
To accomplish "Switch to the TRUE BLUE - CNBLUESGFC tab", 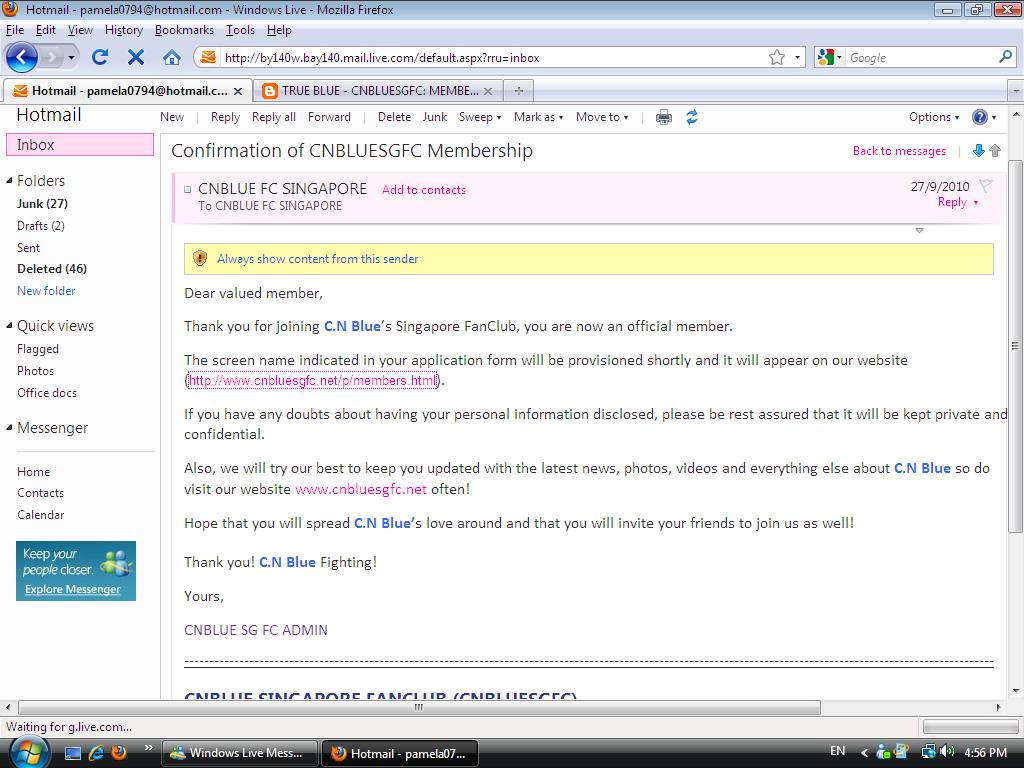I will (377, 91).
